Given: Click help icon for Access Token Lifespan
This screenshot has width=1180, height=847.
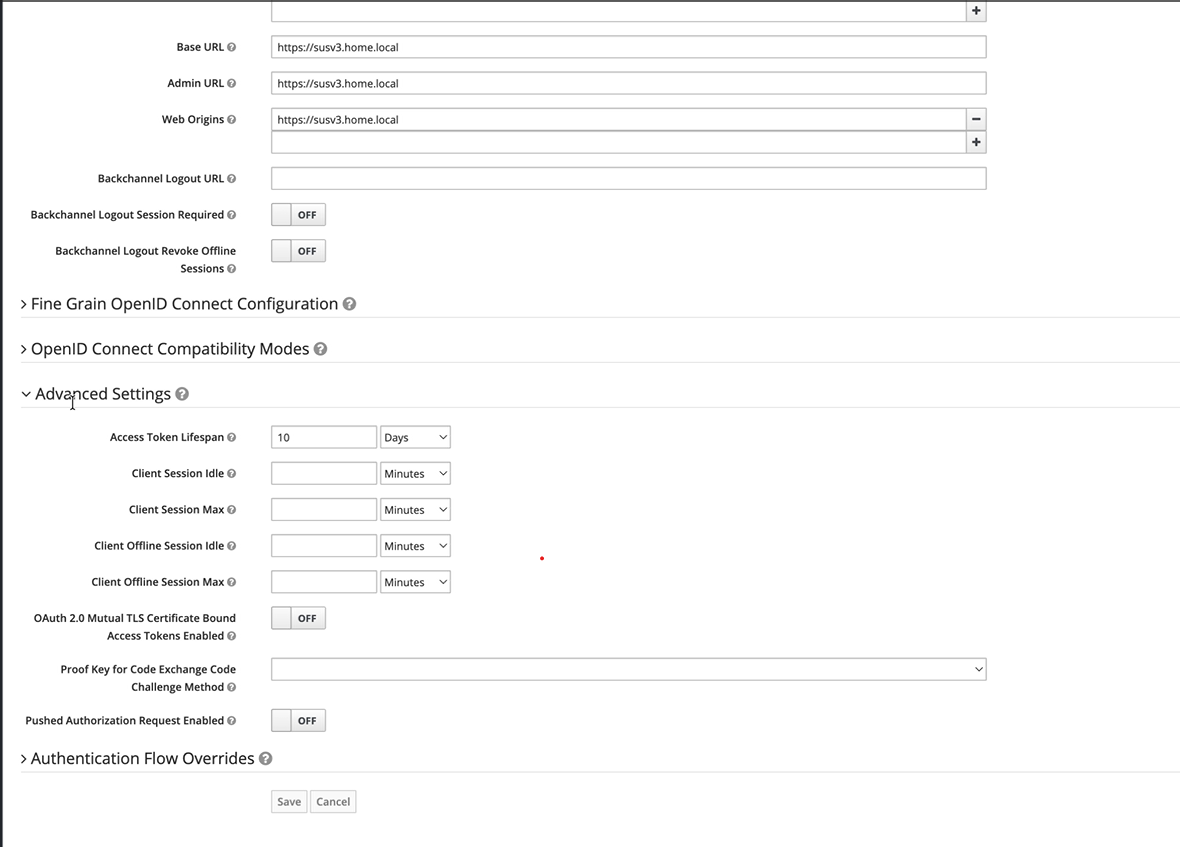Looking at the screenshot, I should pos(232,438).
